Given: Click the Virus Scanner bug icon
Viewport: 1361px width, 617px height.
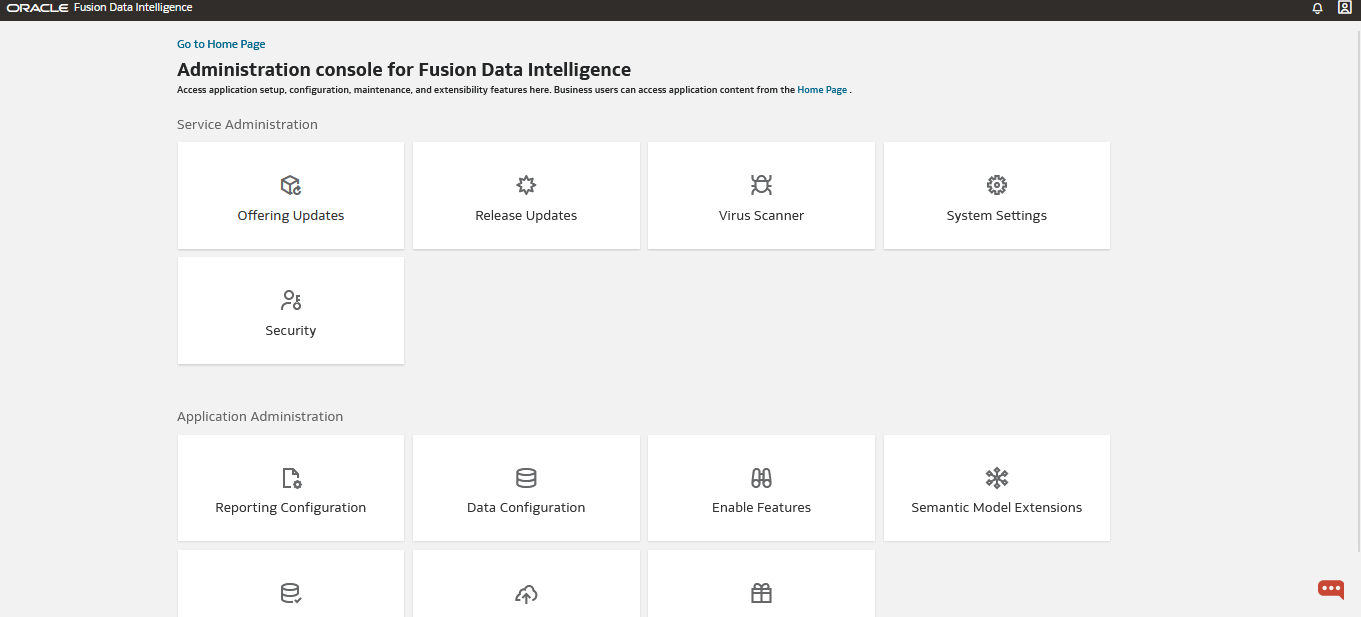Looking at the screenshot, I should pyautogui.click(x=761, y=185).
